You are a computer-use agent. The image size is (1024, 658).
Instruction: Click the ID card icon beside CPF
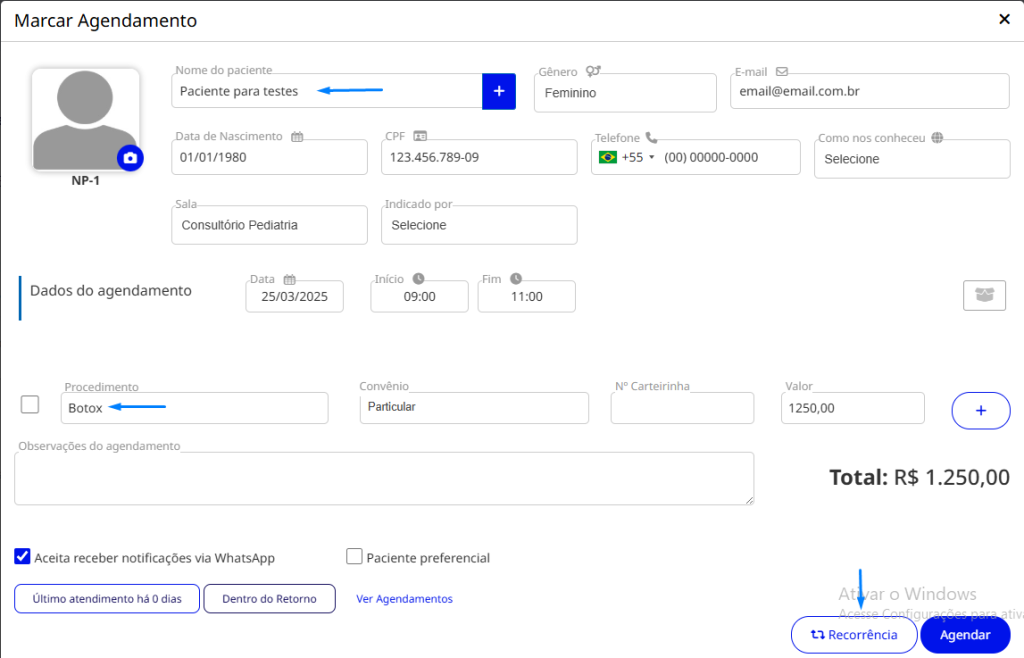(420, 136)
